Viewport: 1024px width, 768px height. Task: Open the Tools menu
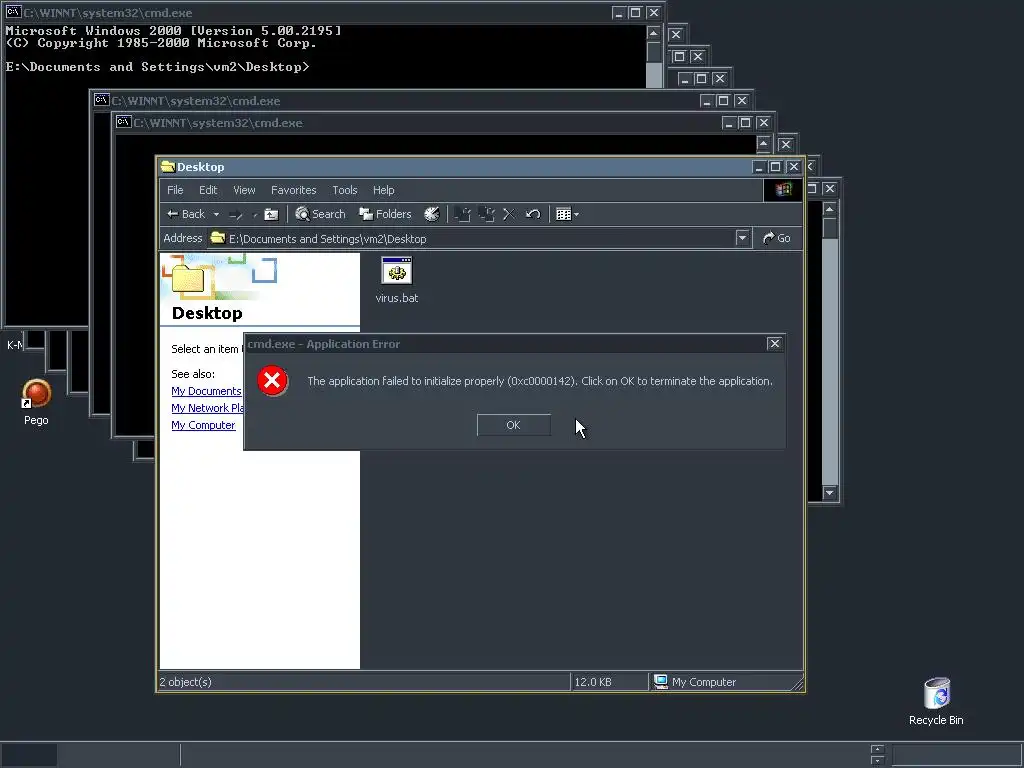[345, 190]
